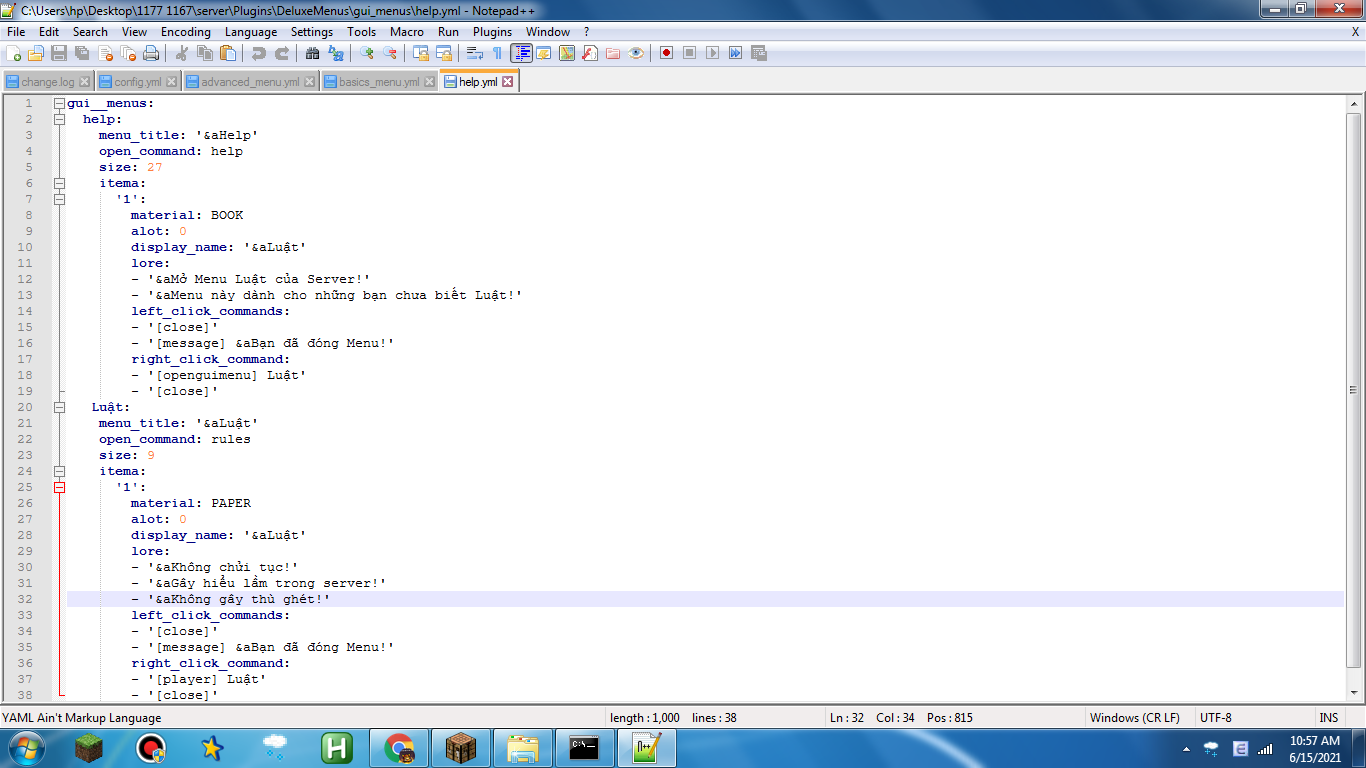Open the Encoding menu

185,32
